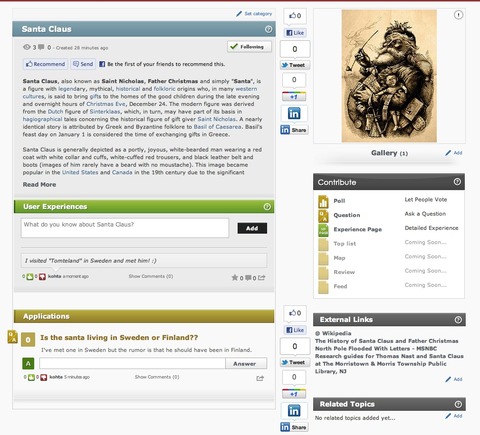
Task: Show Comments on the Tomteland experience
Action: 151,276
